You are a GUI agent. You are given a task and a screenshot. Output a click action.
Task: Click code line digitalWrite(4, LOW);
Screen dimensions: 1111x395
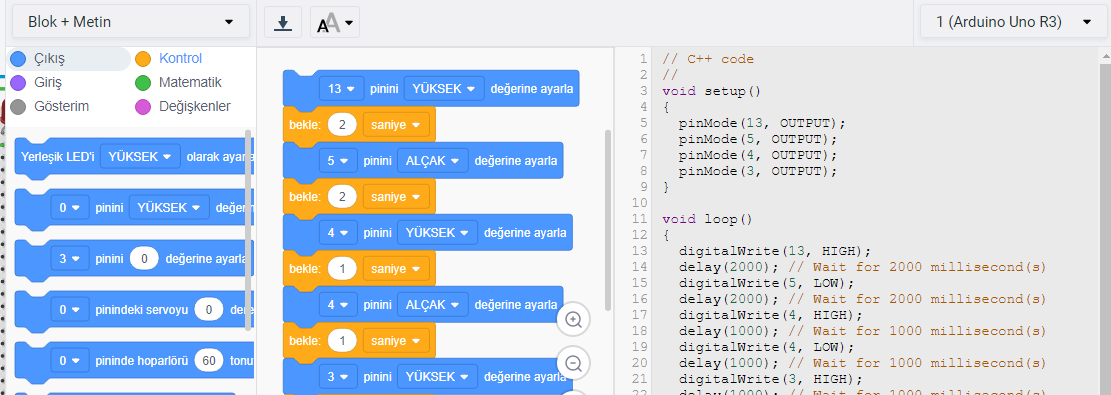pos(766,347)
